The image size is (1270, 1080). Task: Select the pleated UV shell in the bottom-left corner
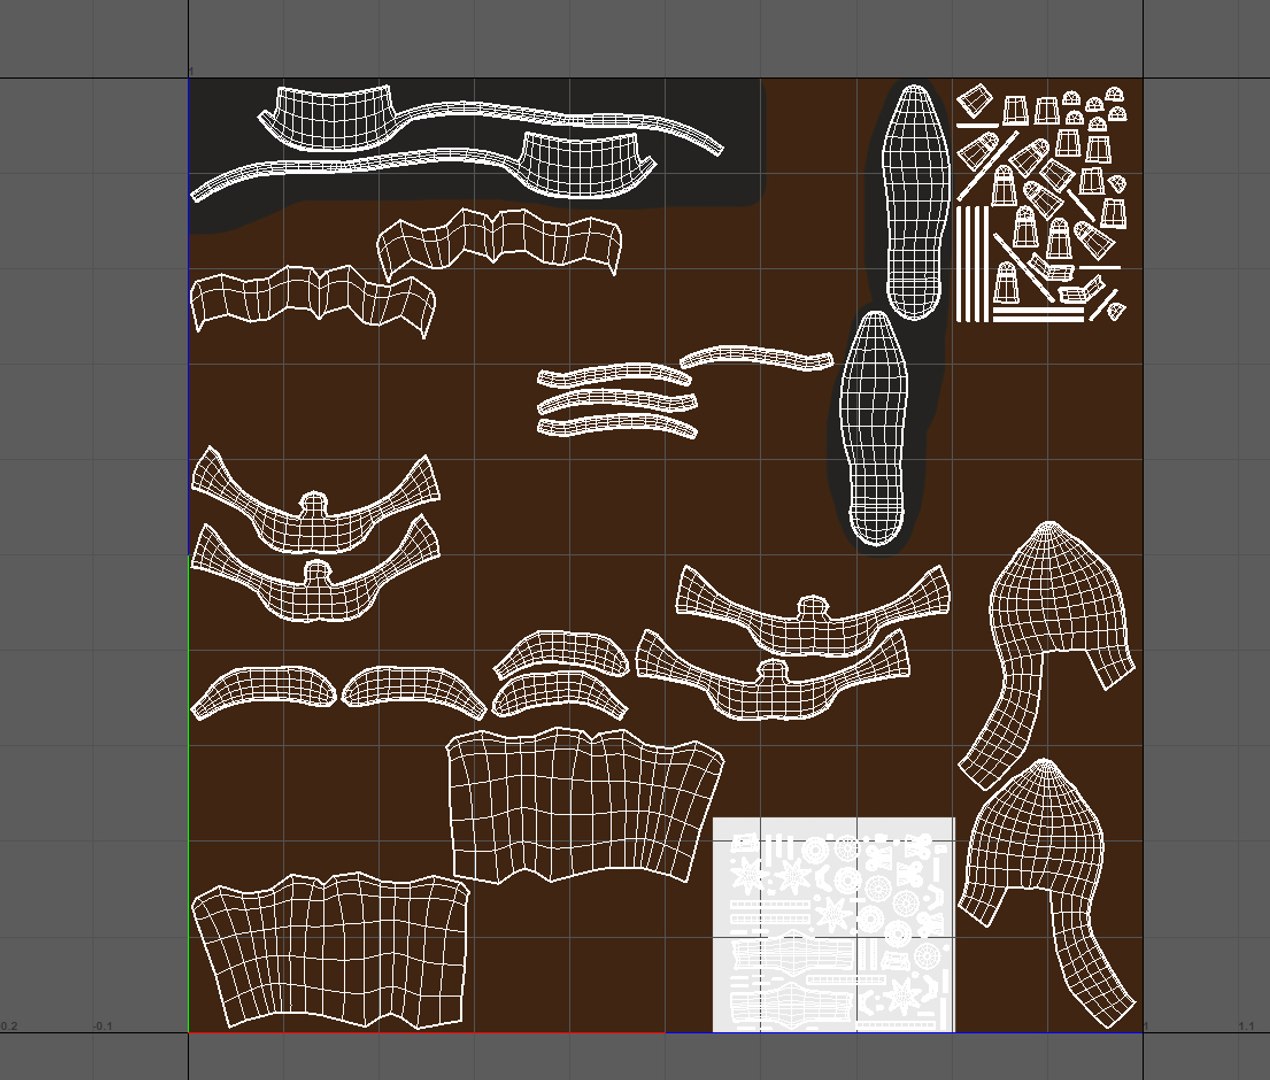330,950
